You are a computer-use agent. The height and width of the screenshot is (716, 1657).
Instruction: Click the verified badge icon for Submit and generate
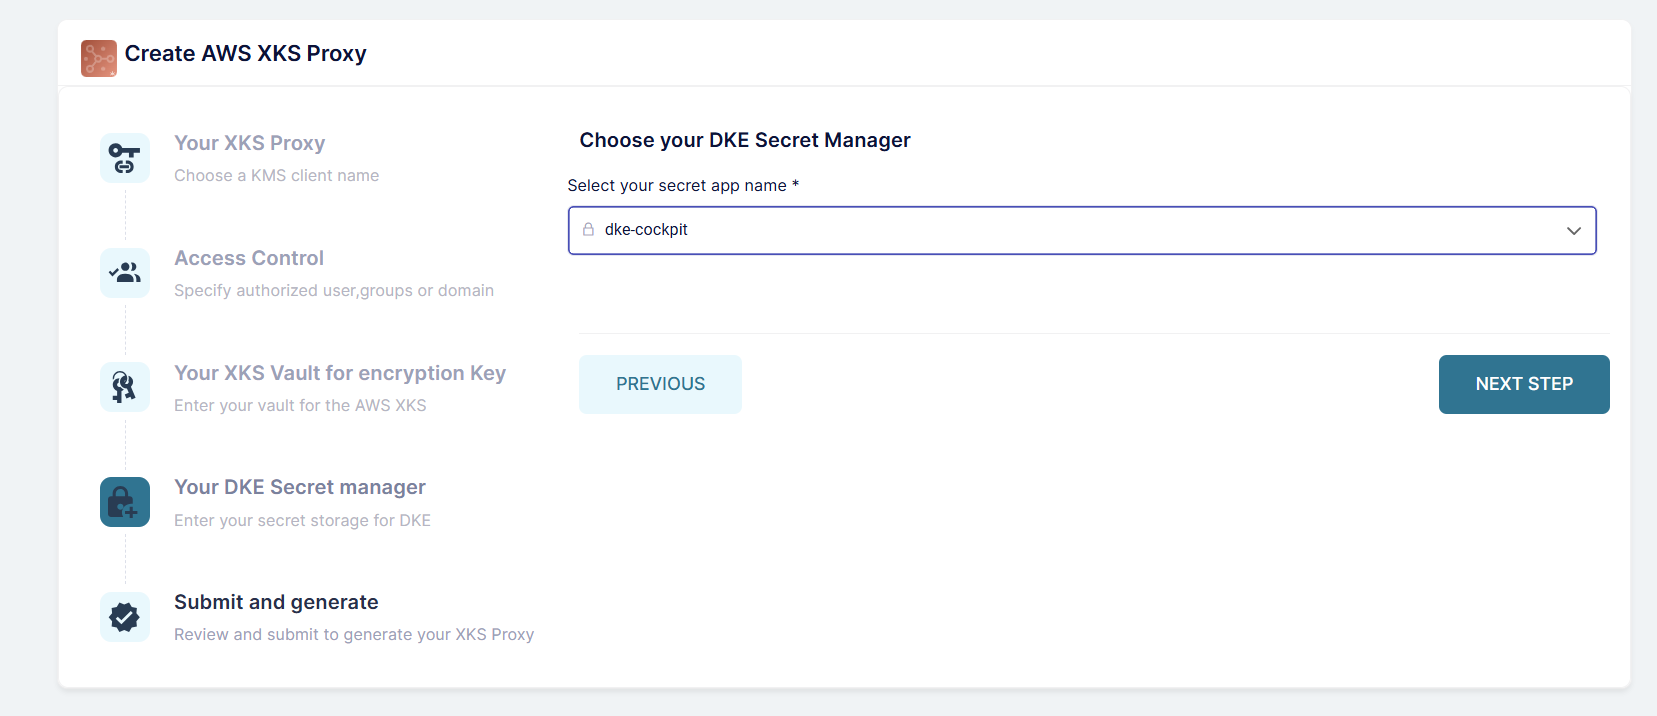125,617
